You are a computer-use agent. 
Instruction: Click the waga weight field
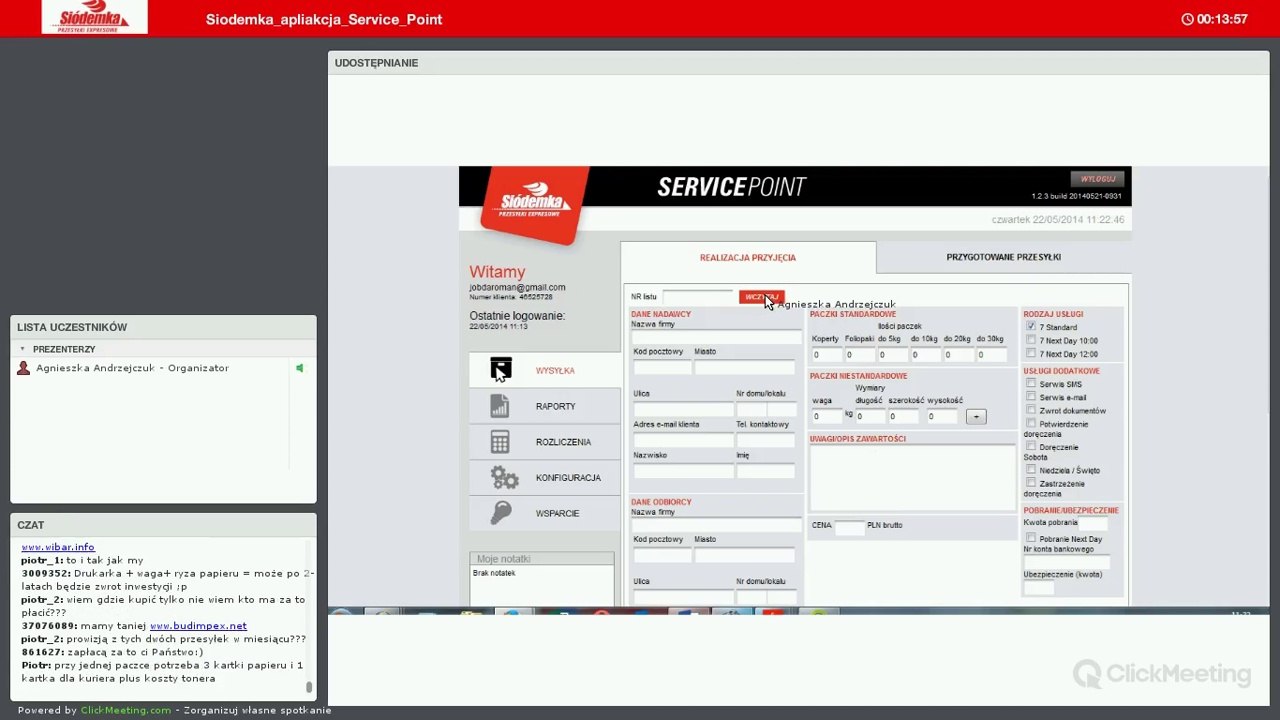coord(827,416)
